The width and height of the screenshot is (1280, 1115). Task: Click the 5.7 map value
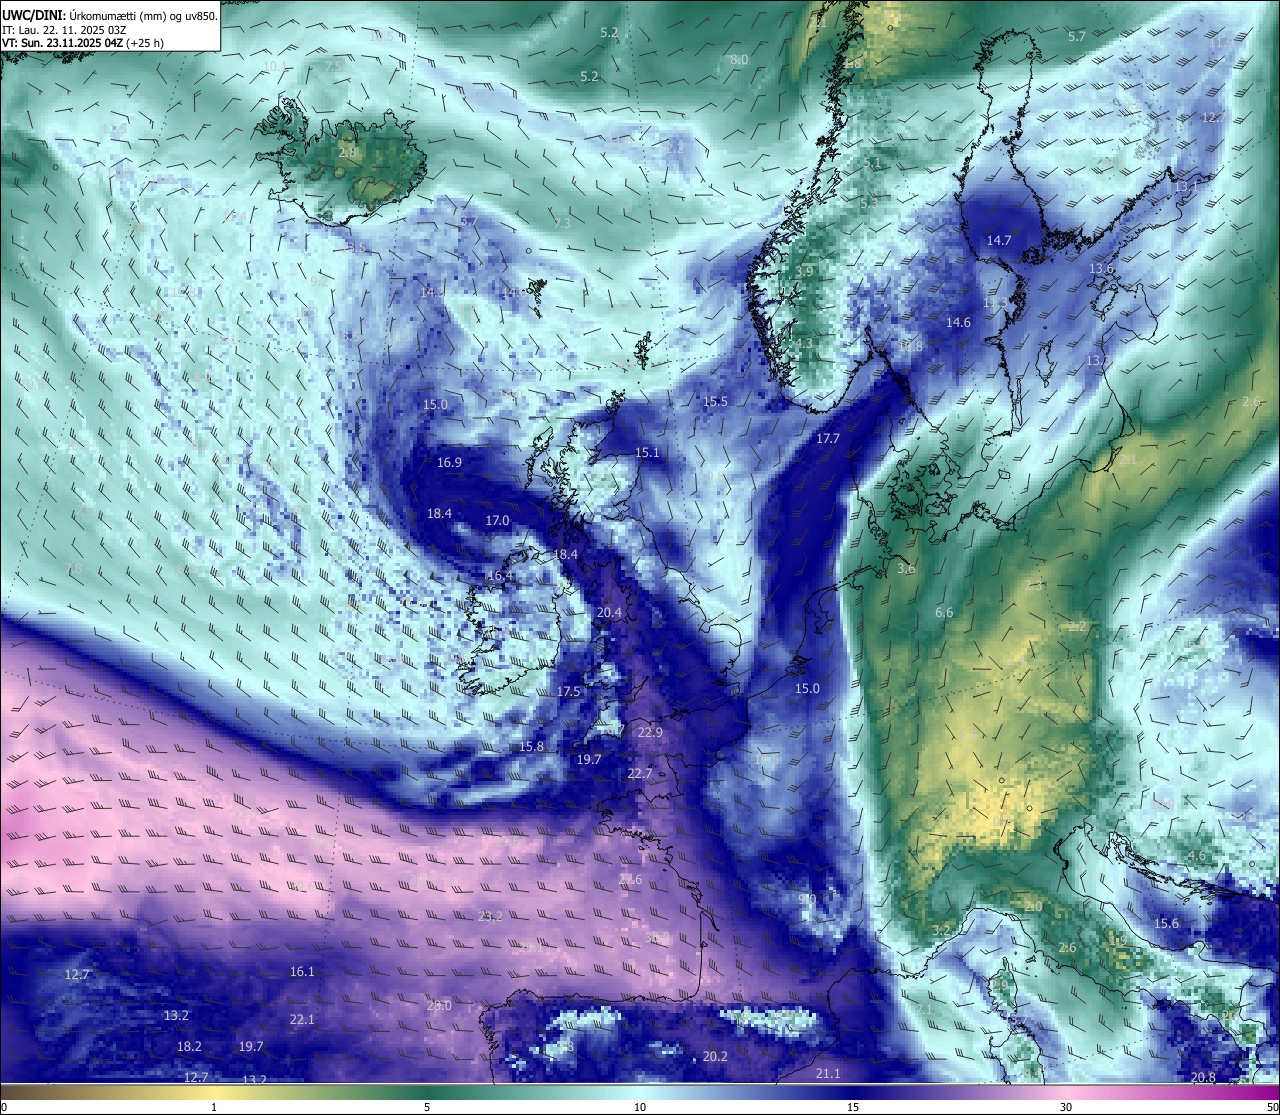1076,36
